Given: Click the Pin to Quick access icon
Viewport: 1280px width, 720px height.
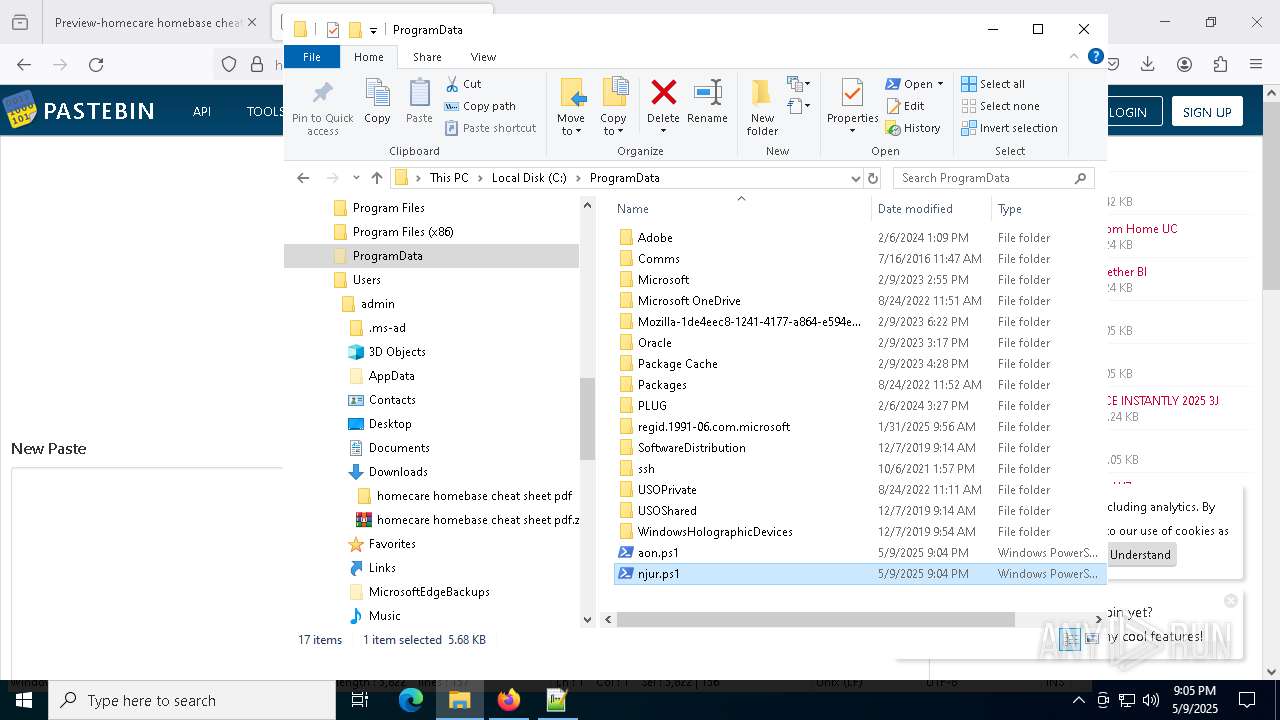Looking at the screenshot, I should coord(322,108).
